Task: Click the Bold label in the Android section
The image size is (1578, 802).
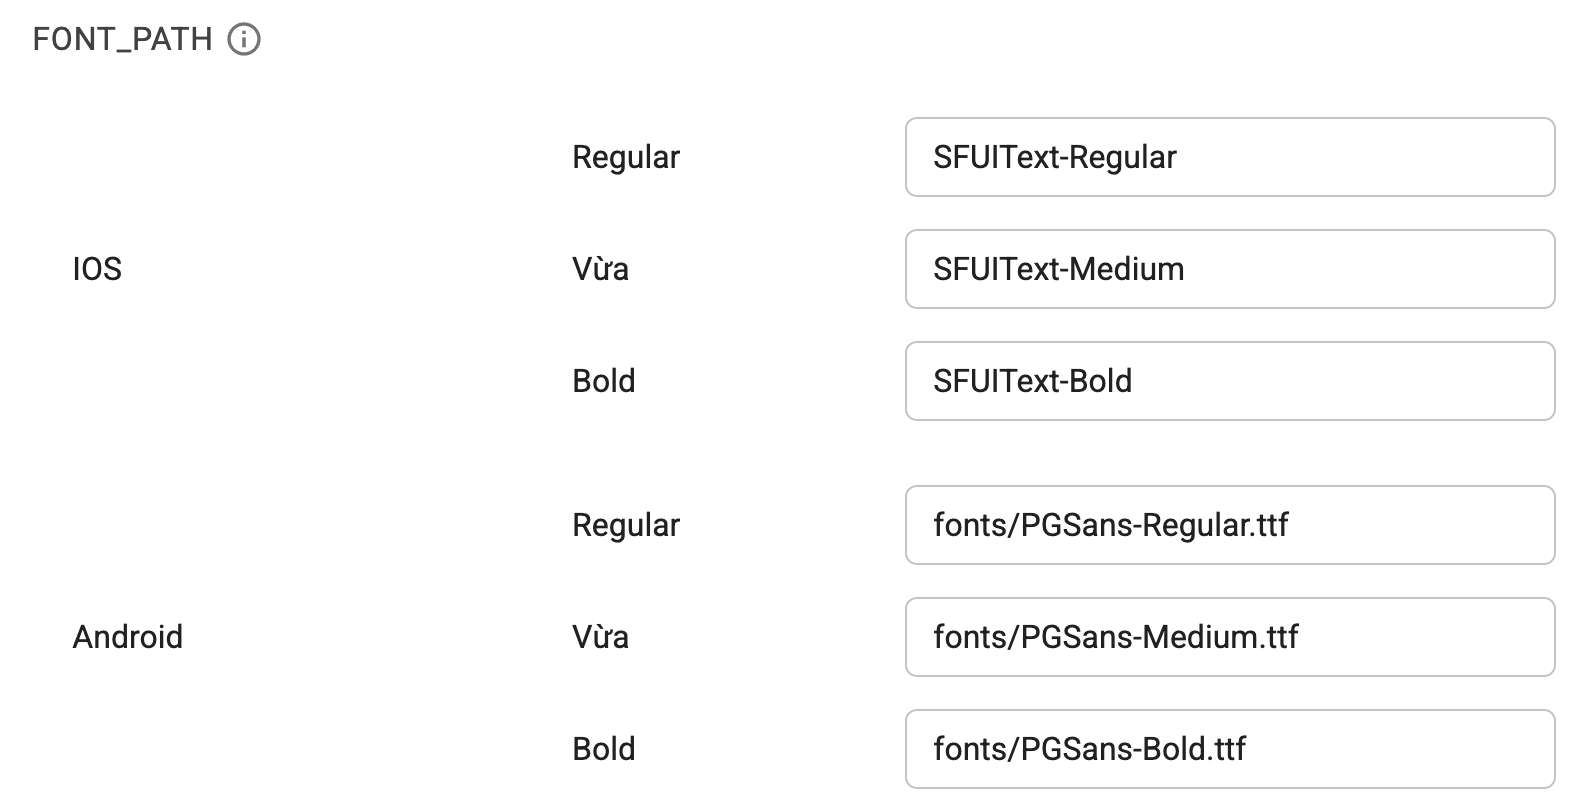Action: coord(603,749)
